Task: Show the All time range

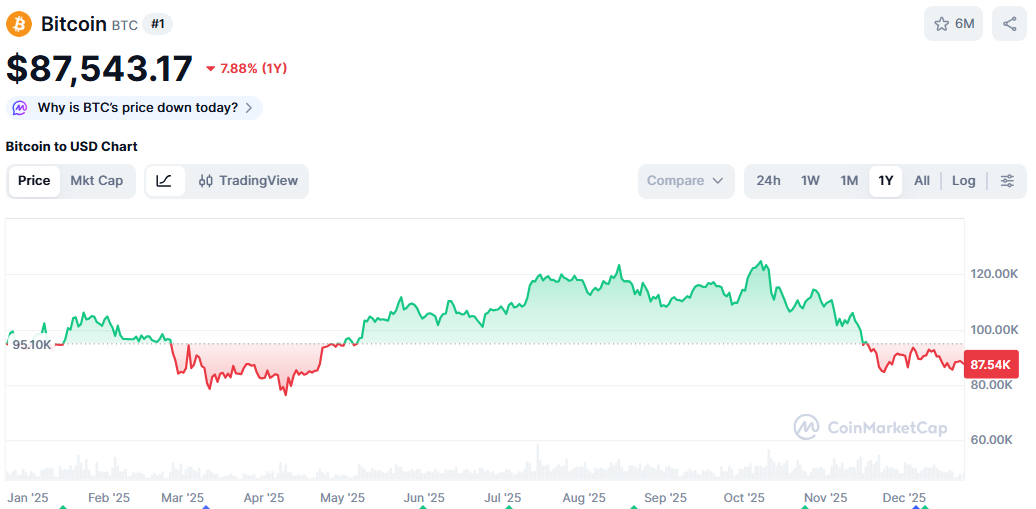Action: 921,181
